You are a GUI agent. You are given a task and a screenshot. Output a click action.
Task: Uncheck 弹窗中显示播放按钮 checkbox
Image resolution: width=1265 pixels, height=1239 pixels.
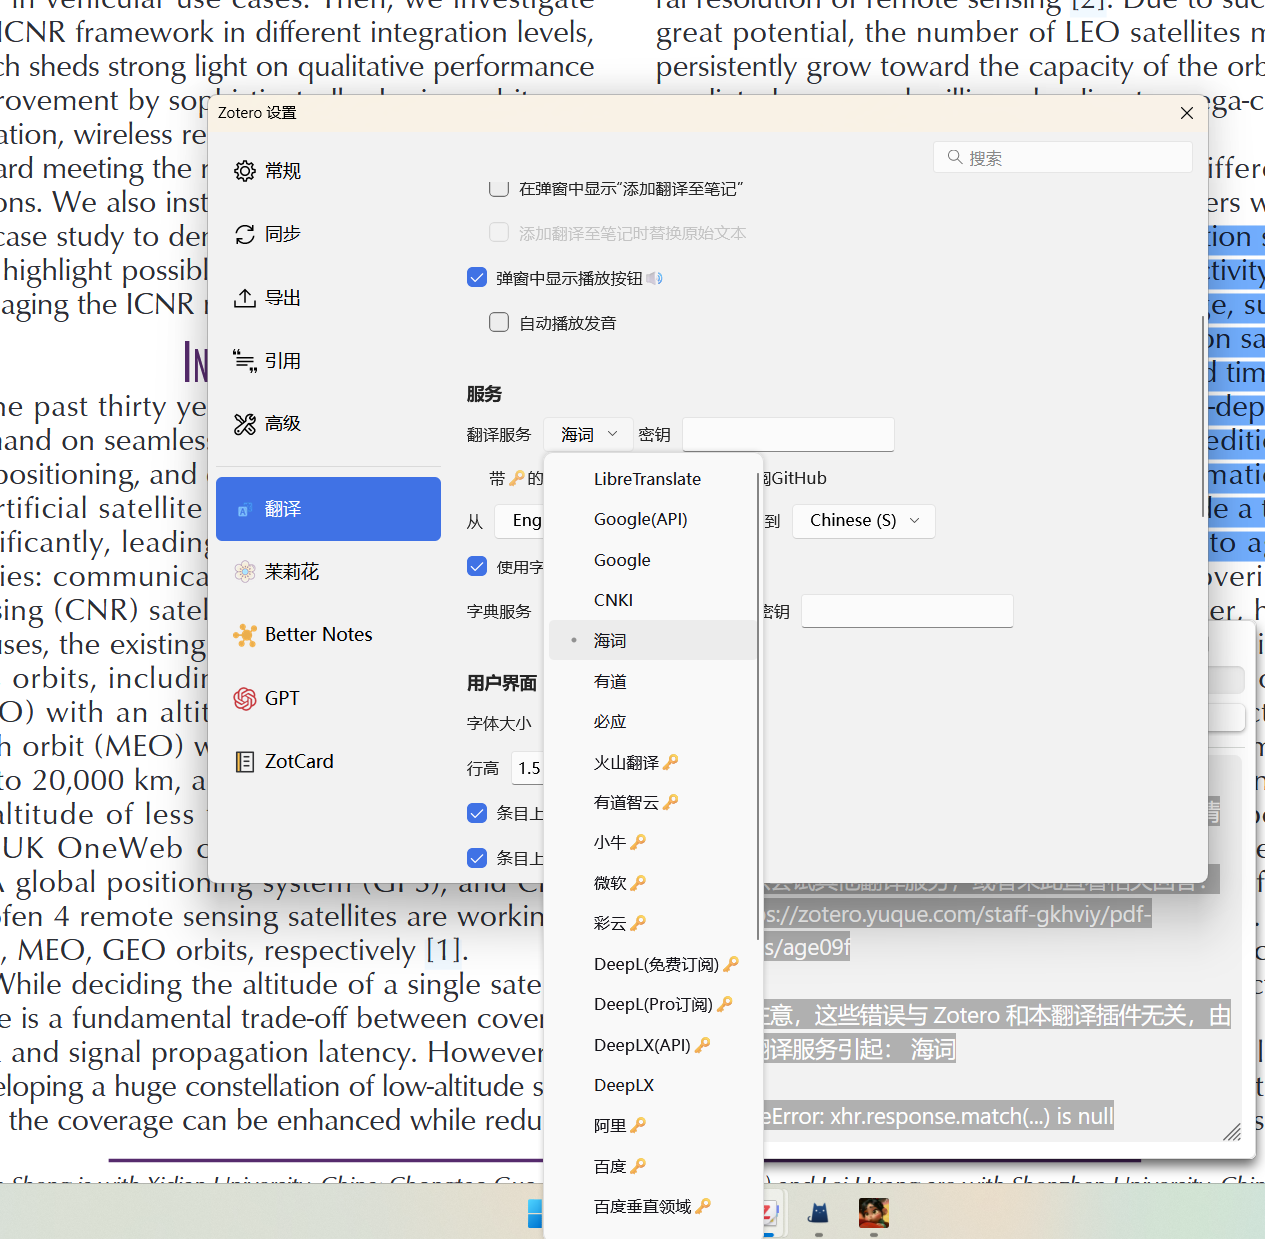[477, 277]
